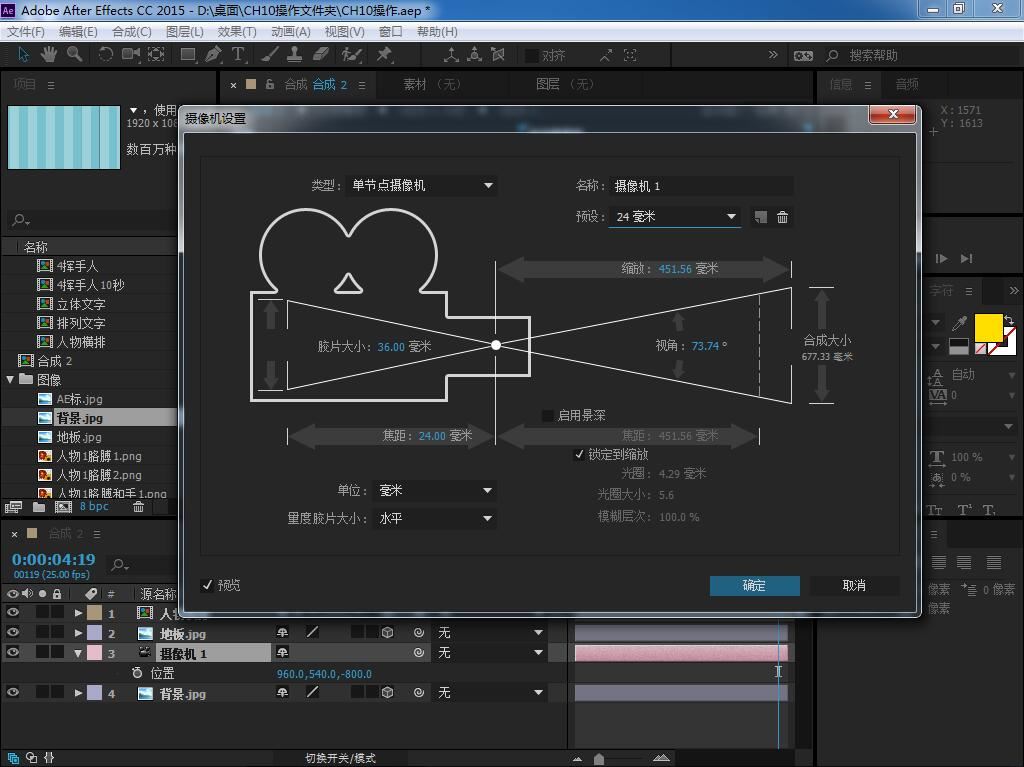Click the 视角 73.74 angle value
This screenshot has width=1024, height=767.
(x=705, y=346)
